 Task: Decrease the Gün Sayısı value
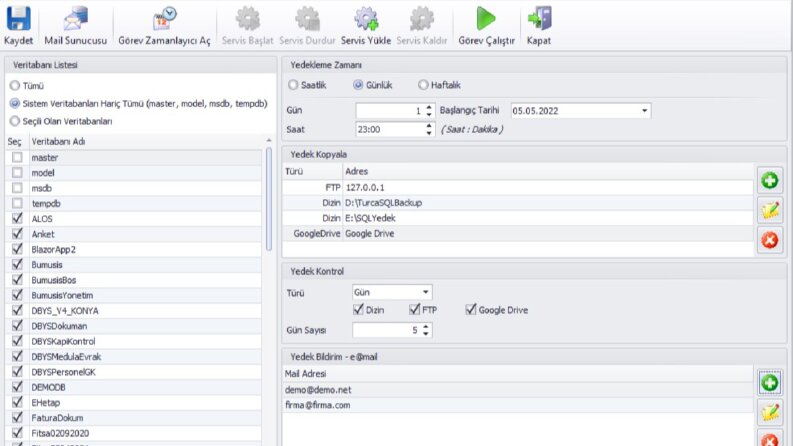pos(426,334)
